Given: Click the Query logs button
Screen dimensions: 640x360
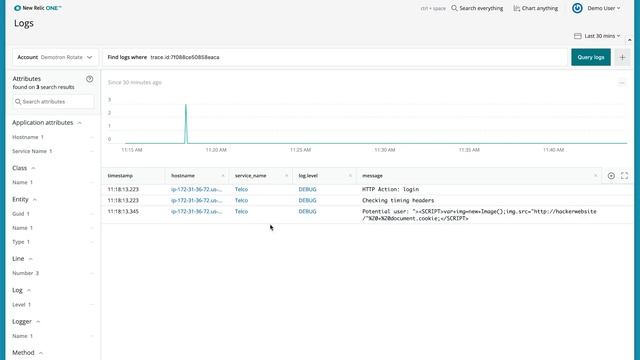Looking at the screenshot, I should pyautogui.click(x=591, y=57).
